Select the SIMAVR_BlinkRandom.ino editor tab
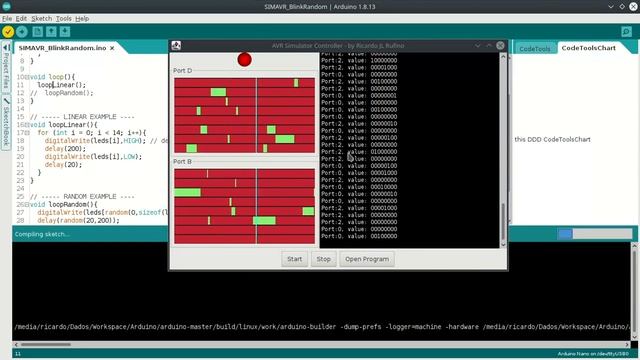The image size is (640, 360). point(62,48)
